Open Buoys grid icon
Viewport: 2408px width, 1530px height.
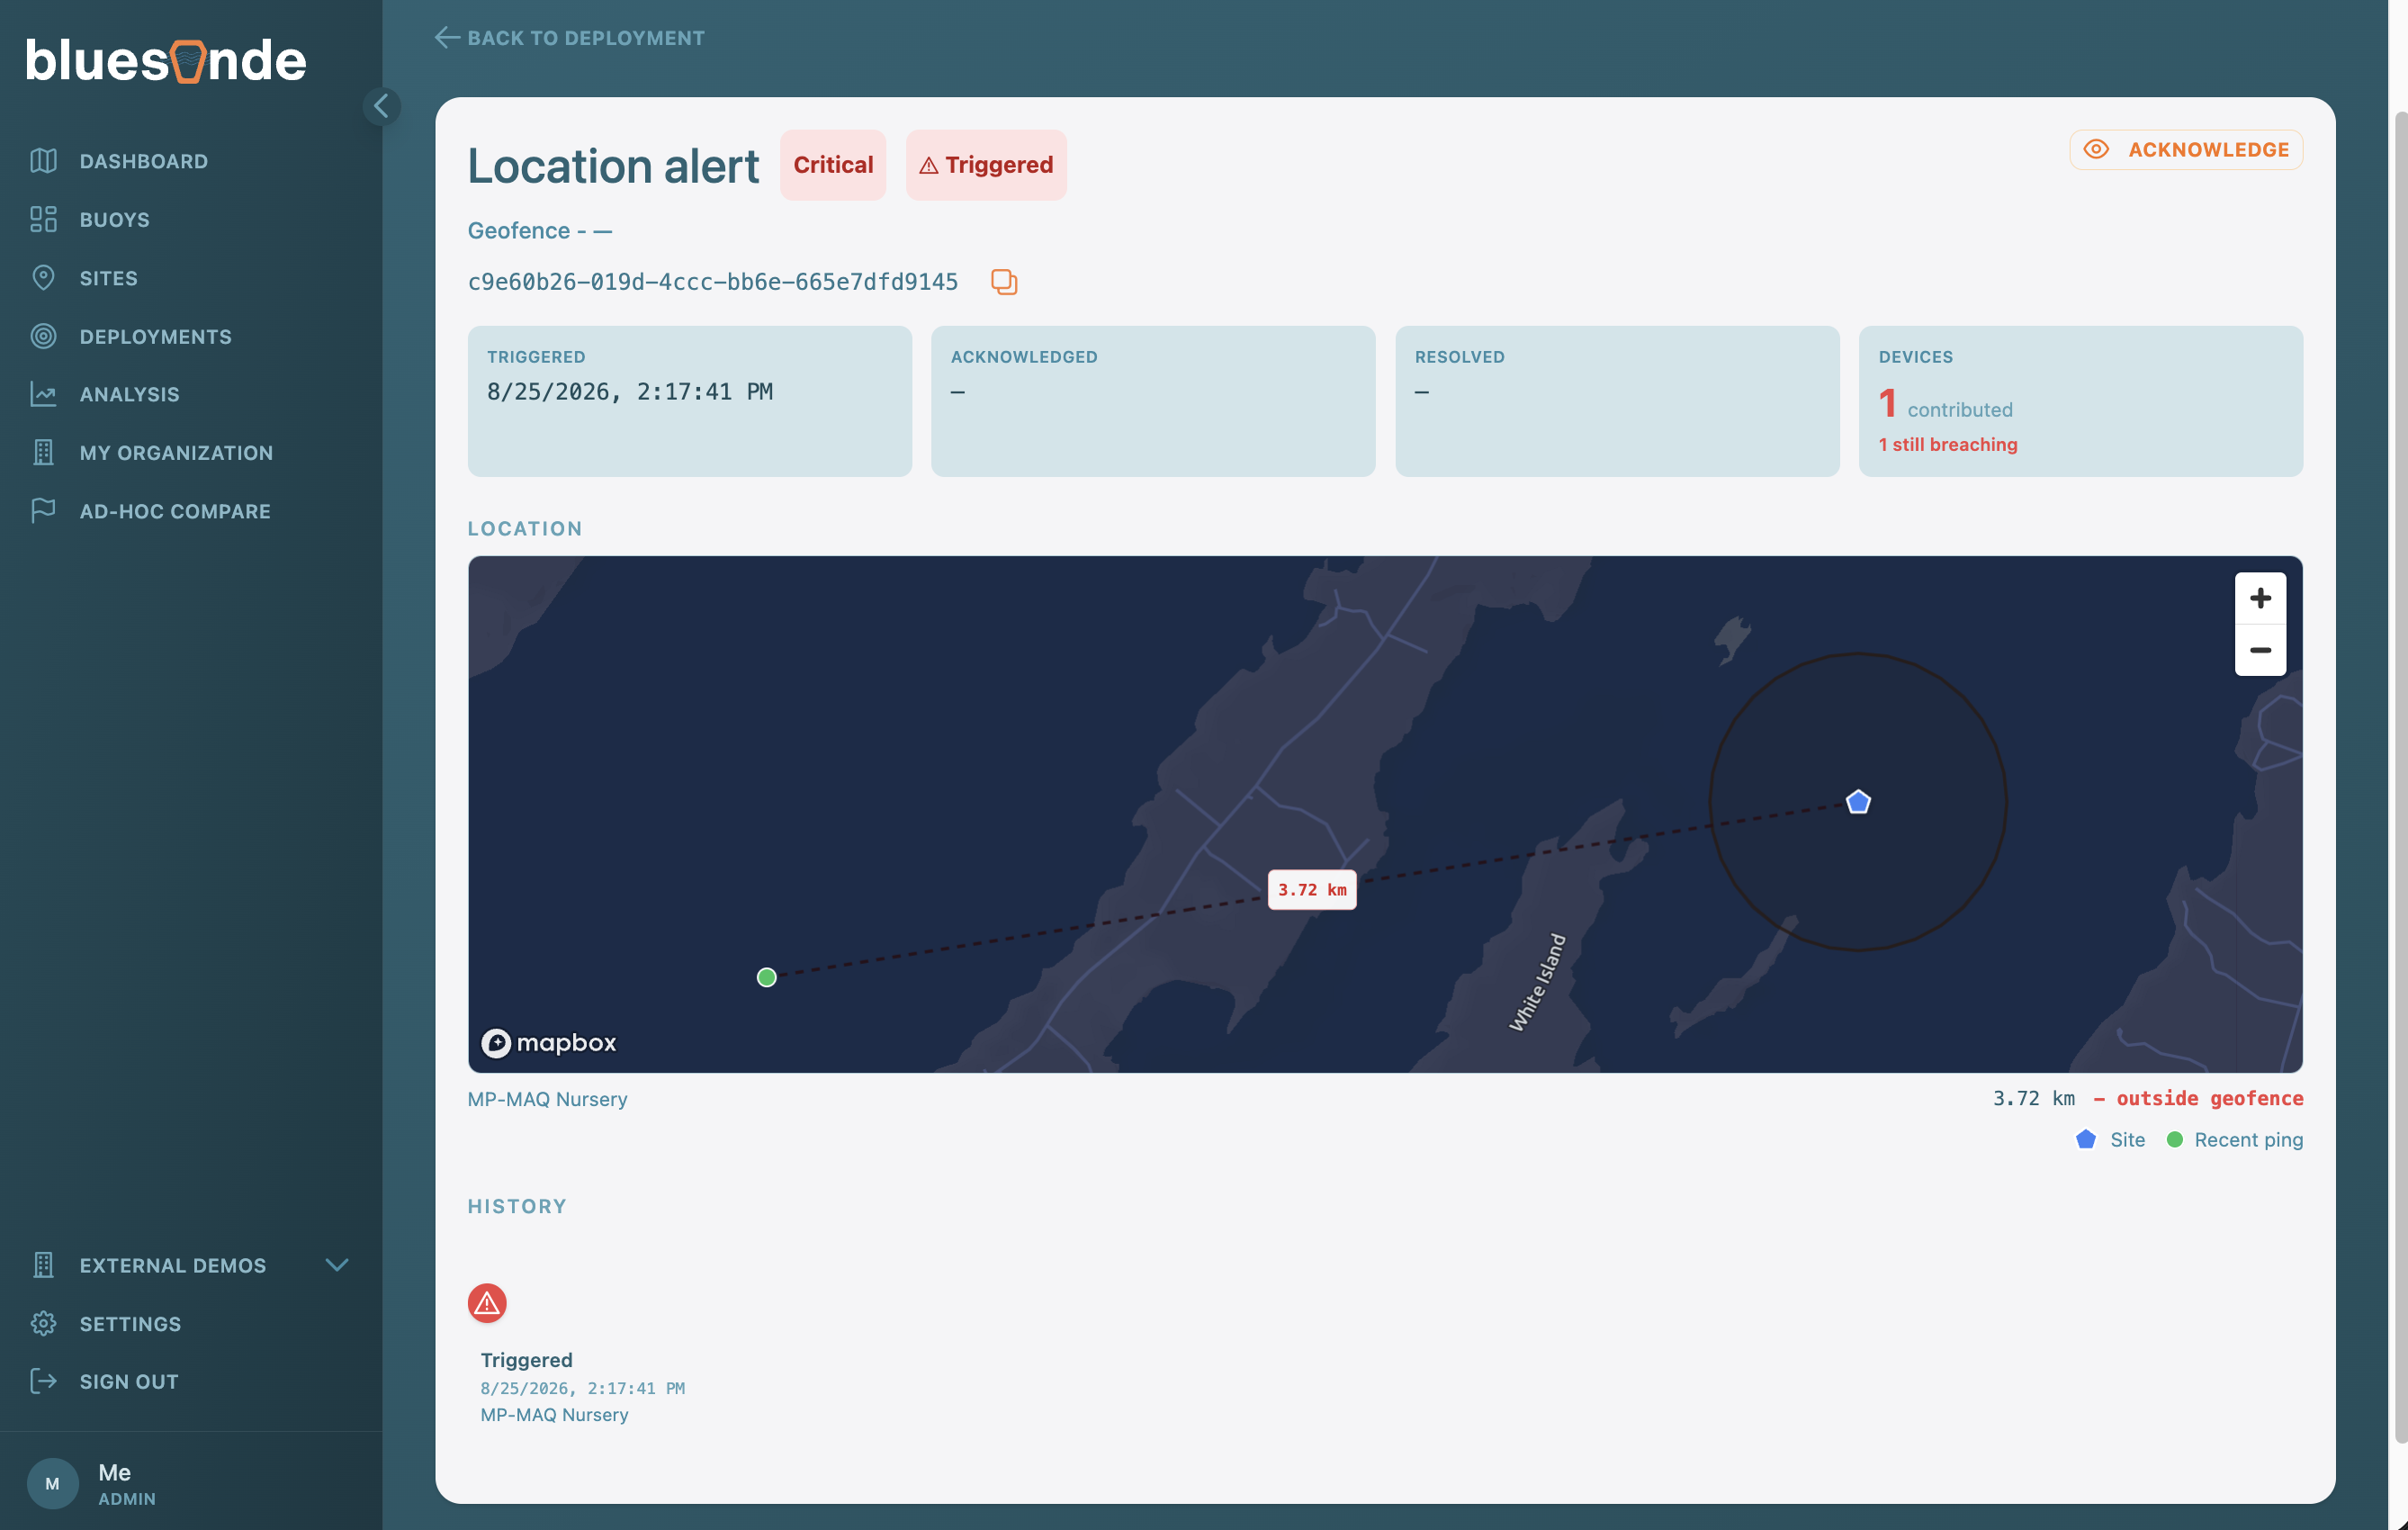43,219
